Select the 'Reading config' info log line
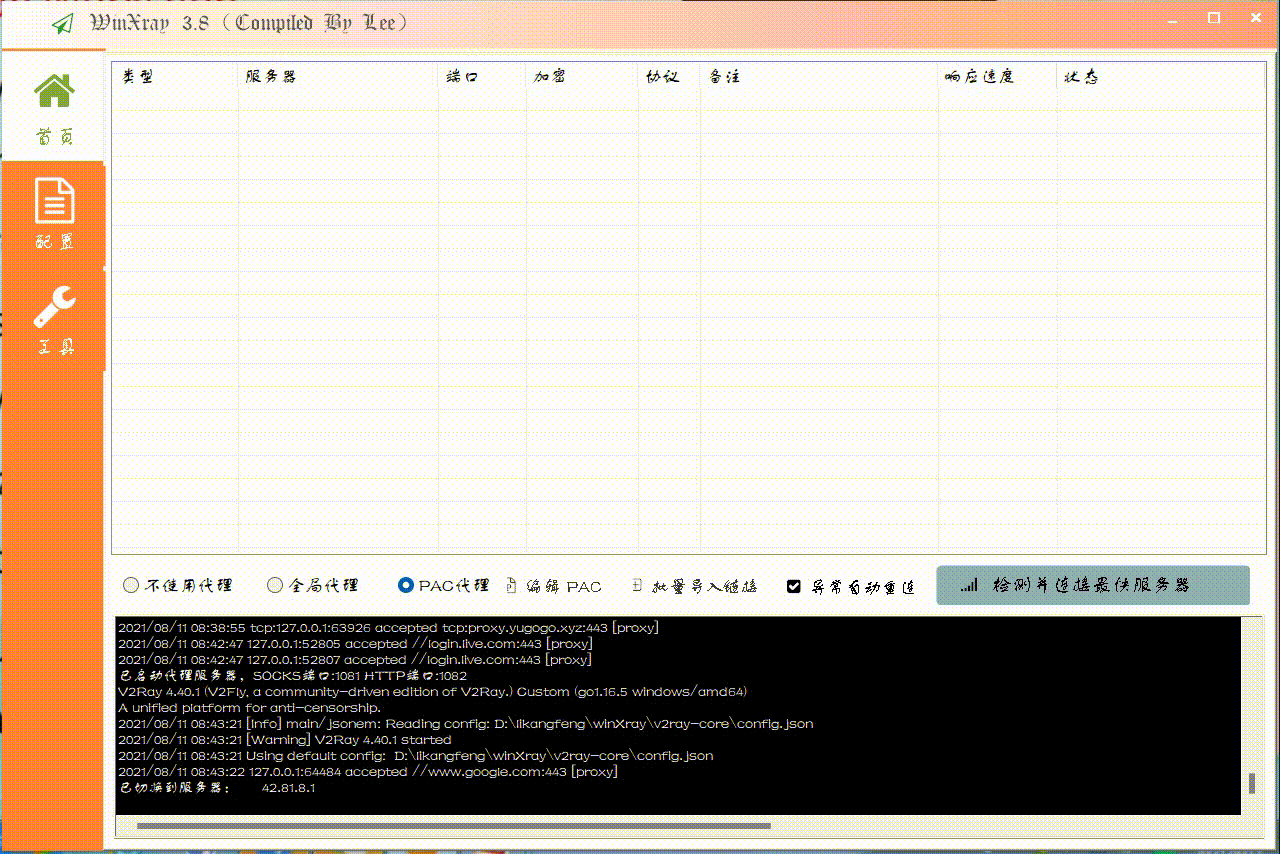This screenshot has height=854, width=1280. 465,724
